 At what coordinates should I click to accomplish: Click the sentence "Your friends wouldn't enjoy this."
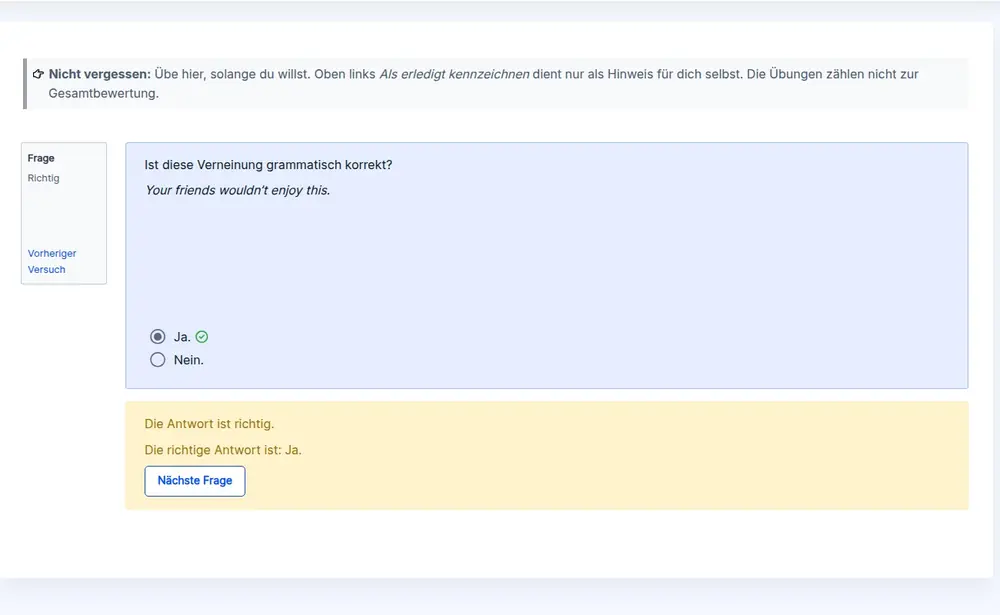point(237,190)
